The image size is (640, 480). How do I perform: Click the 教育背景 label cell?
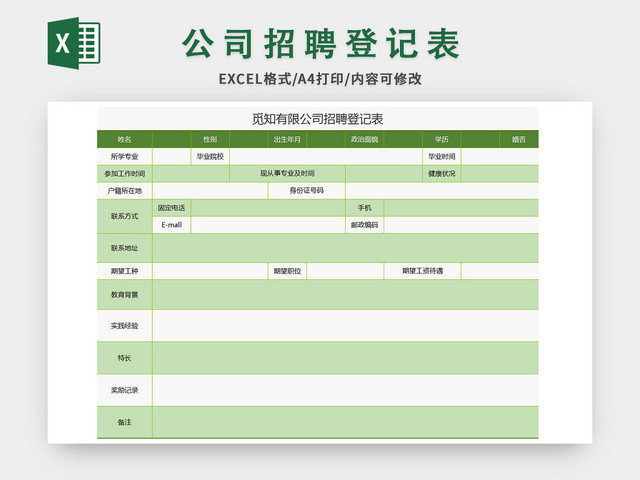pyautogui.click(x=124, y=295)
